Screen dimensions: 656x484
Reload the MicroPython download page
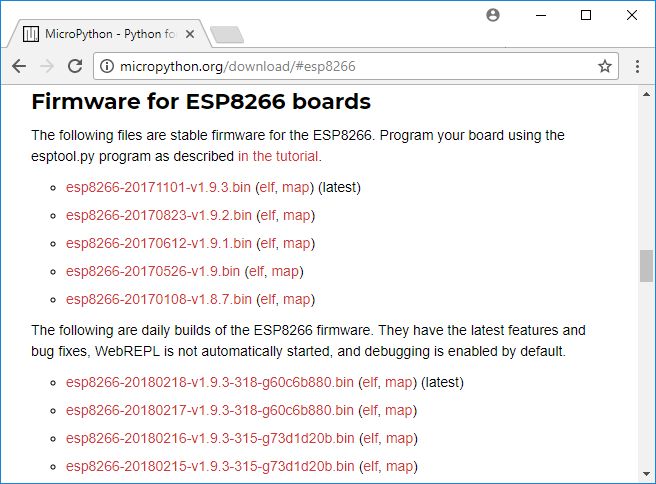coord(75,66)
